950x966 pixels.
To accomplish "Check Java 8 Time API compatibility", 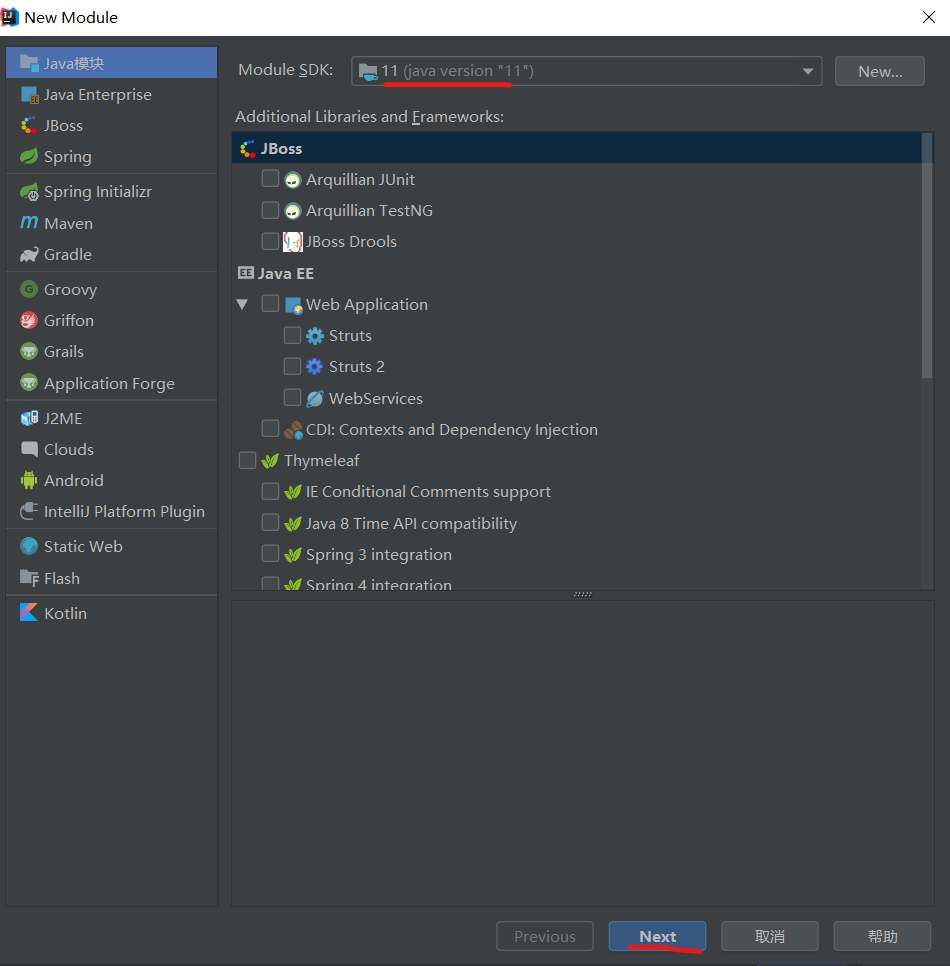I will coord(270,522).
